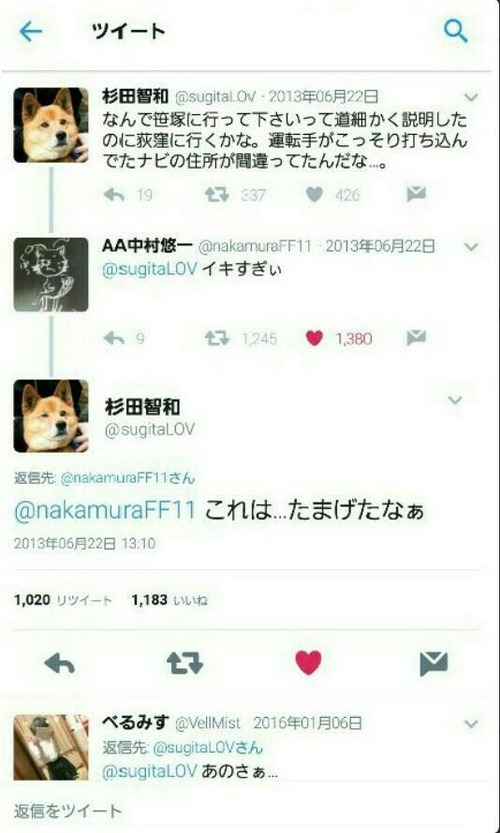The height and width of the screenshot is (833, 500).
Task: Expand options chevron on first 杉田智和 tweet
Action: tap(471, 97)
